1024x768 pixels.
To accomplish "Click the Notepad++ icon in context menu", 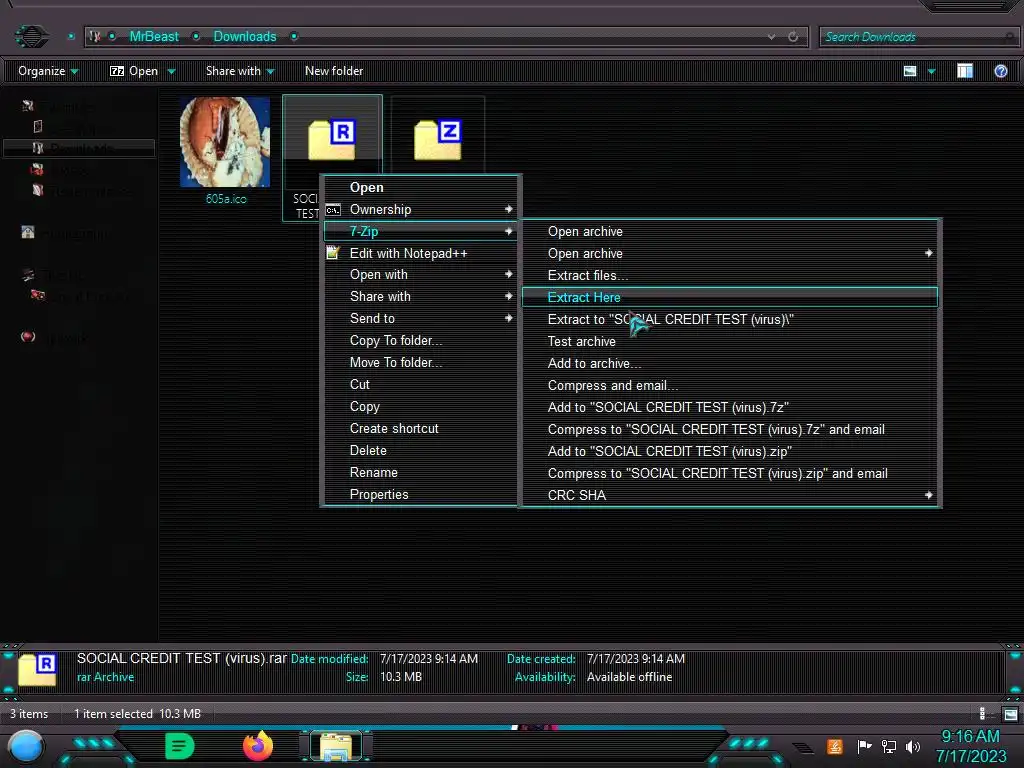I will 333,253.
